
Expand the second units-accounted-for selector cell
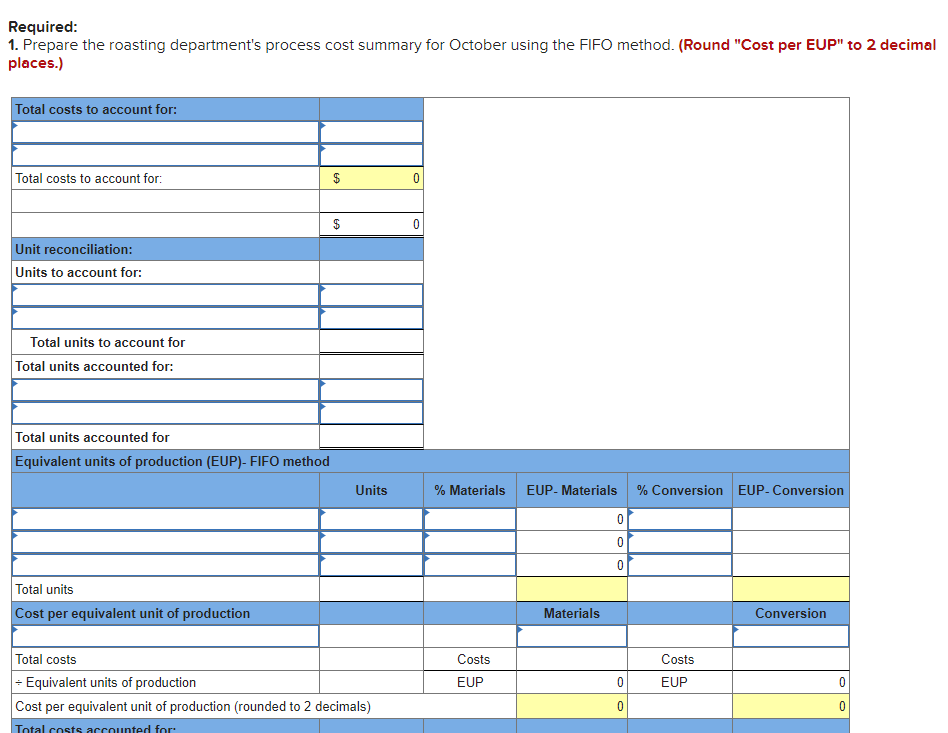tap(165, 412)
